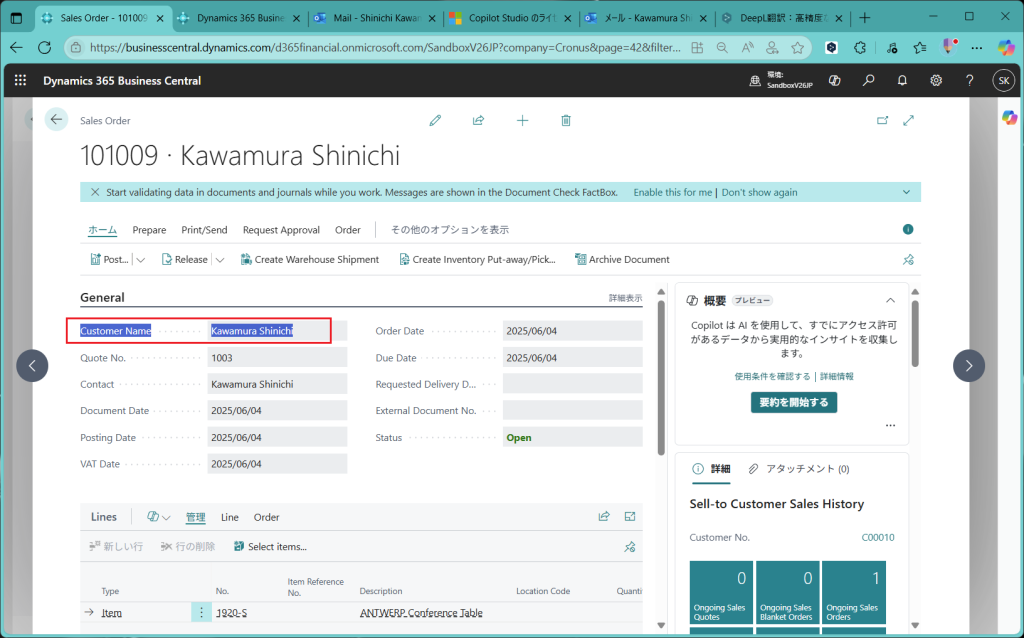The width and height of the screenshot is (1024, 638).
Task: Open the browser extensions puzzle icon
Action: (x=860, y=48)
